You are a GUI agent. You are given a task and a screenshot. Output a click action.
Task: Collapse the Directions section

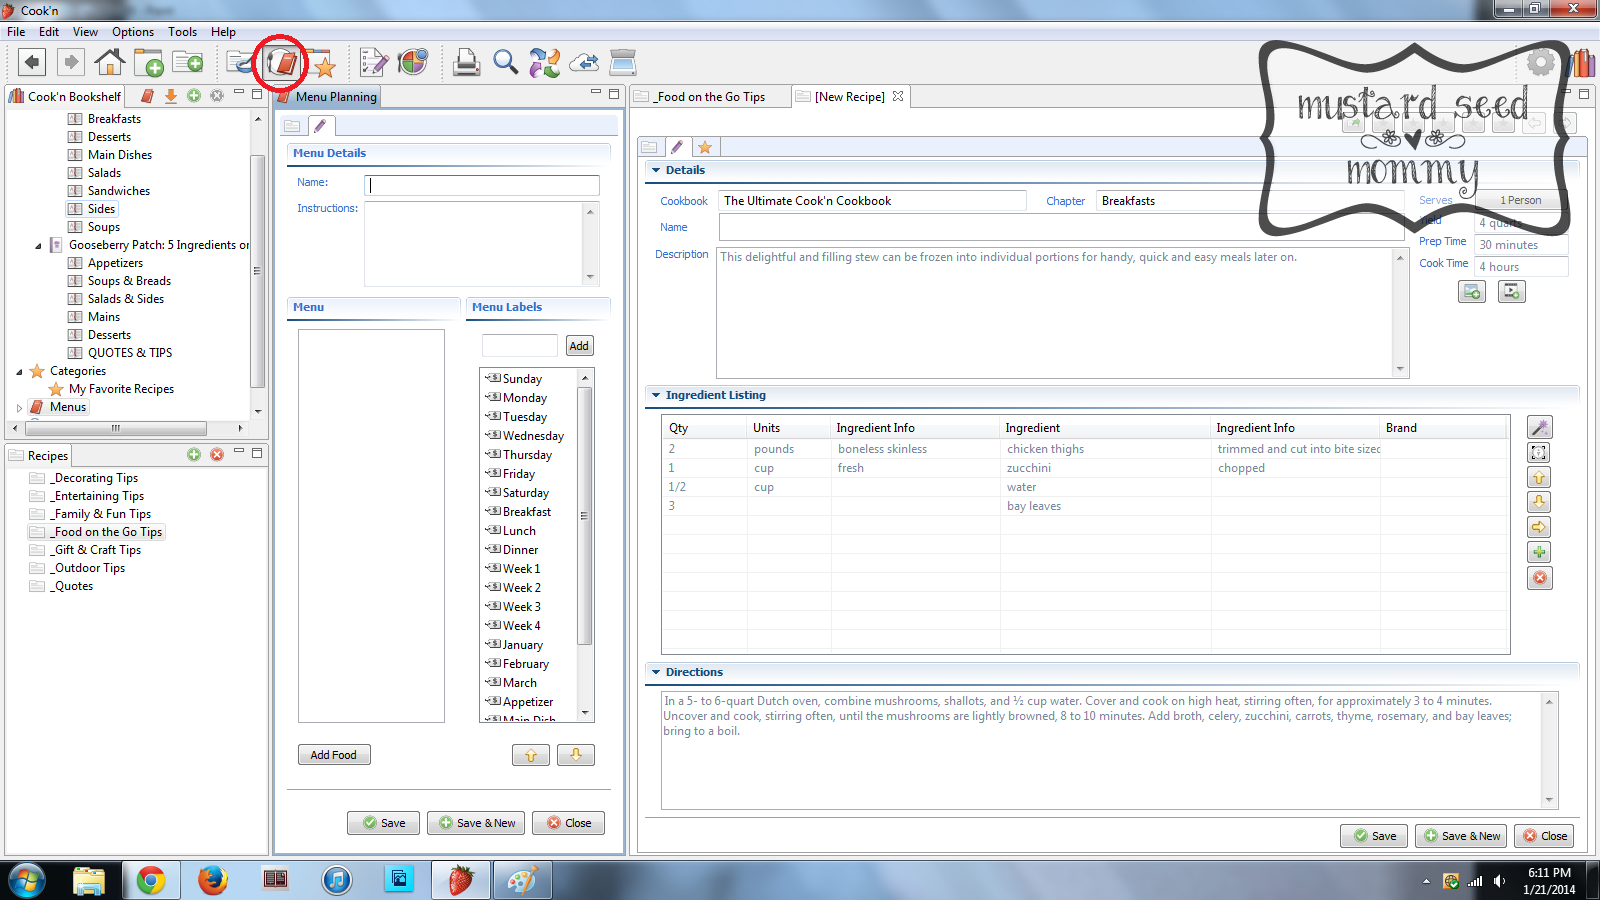point(656,672)
